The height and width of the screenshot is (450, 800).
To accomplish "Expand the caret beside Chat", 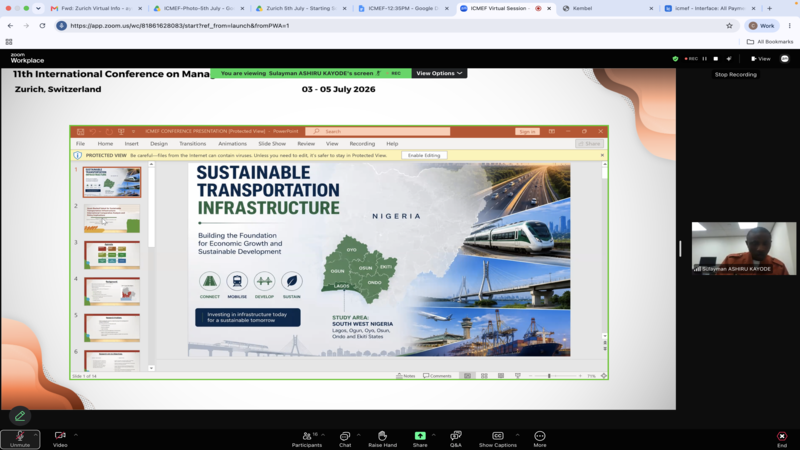I will pyautogui.click(x=359, y=435).
